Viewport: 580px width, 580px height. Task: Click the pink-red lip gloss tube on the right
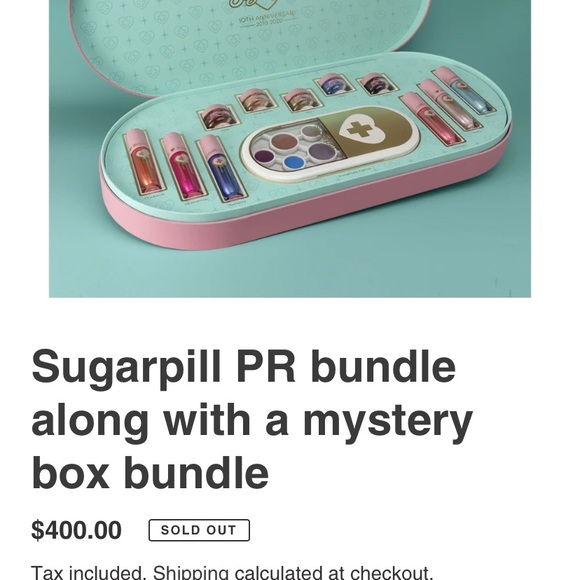coord(431,118)
